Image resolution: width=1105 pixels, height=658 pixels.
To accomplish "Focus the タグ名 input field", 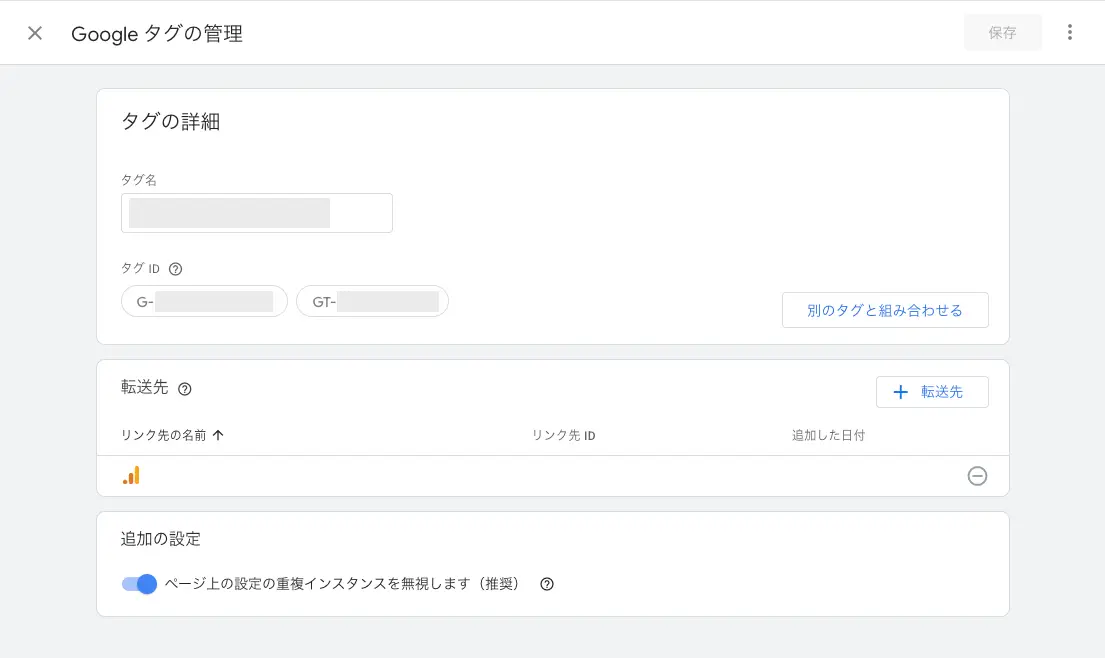I will (x=257, y=213).
